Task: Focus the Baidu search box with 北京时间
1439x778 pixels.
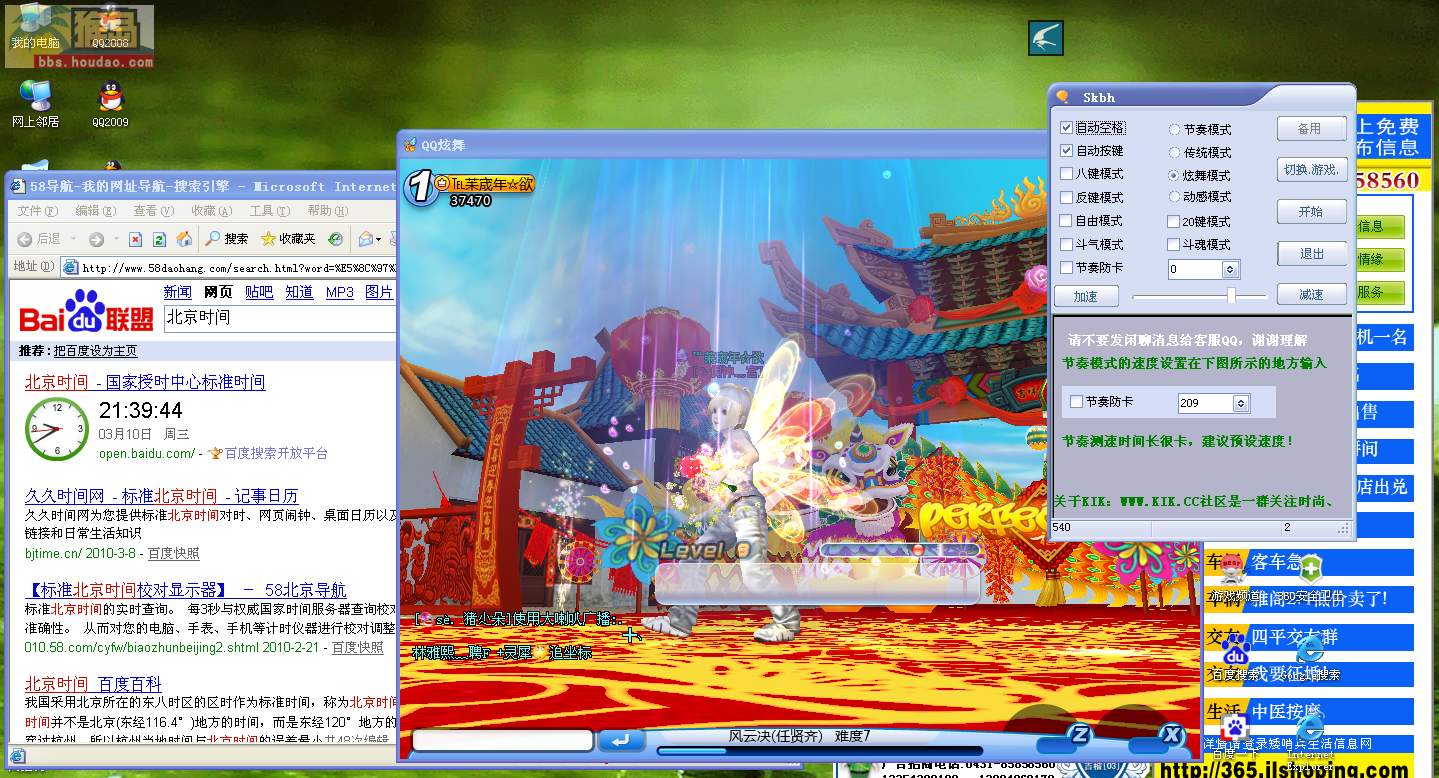Action: pyautogui.click(x=279, y=318)
